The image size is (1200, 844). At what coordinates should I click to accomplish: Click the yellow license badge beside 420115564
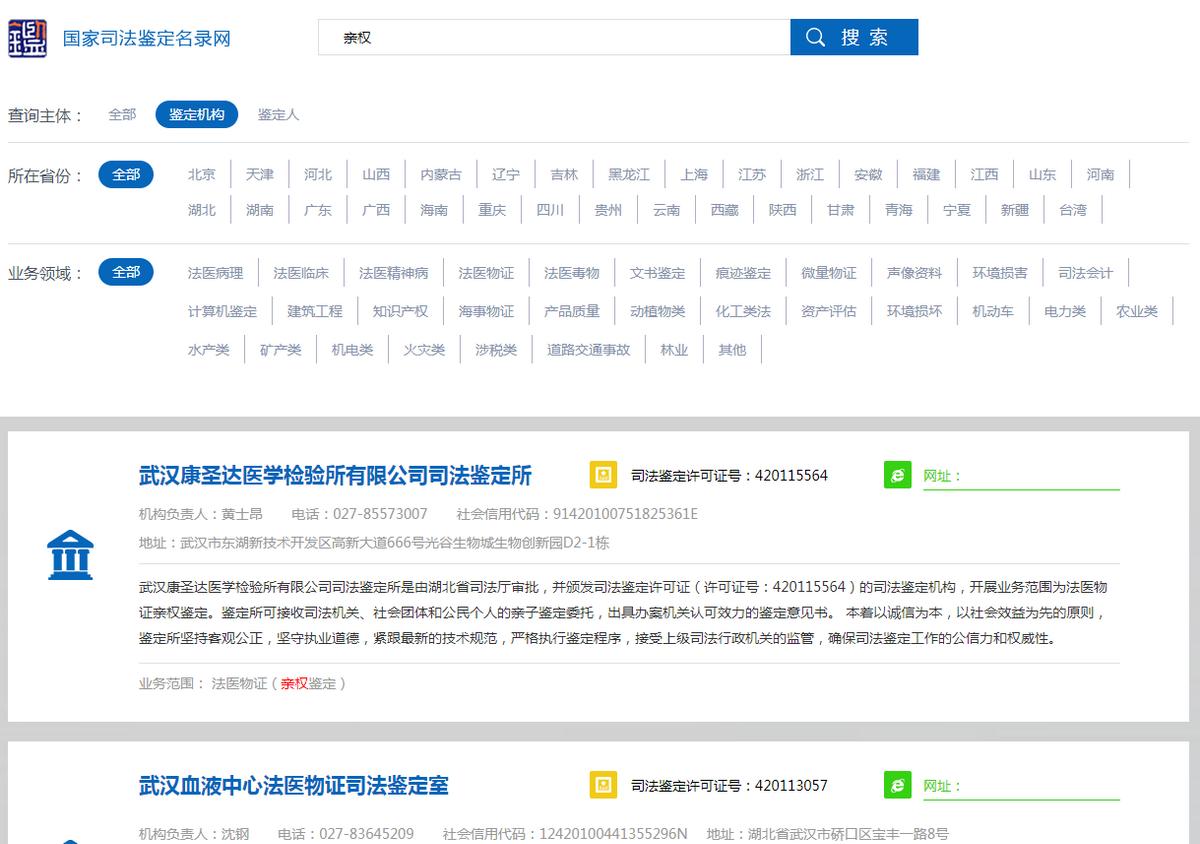coord(603,476)
